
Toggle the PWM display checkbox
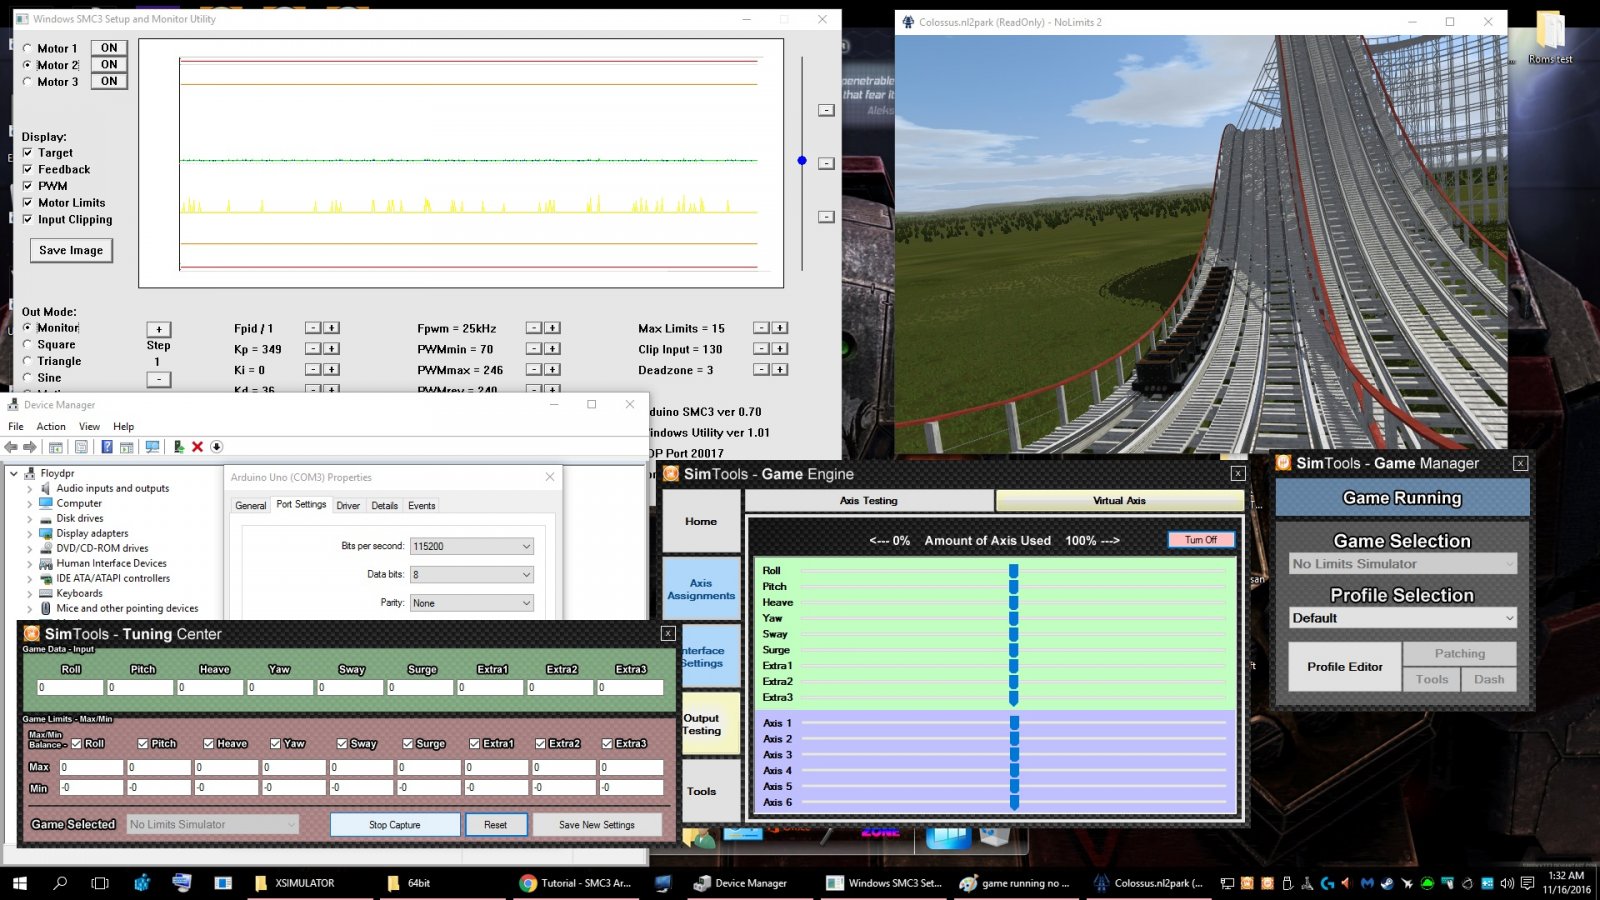pyautogui.click(x=28, y=186)
